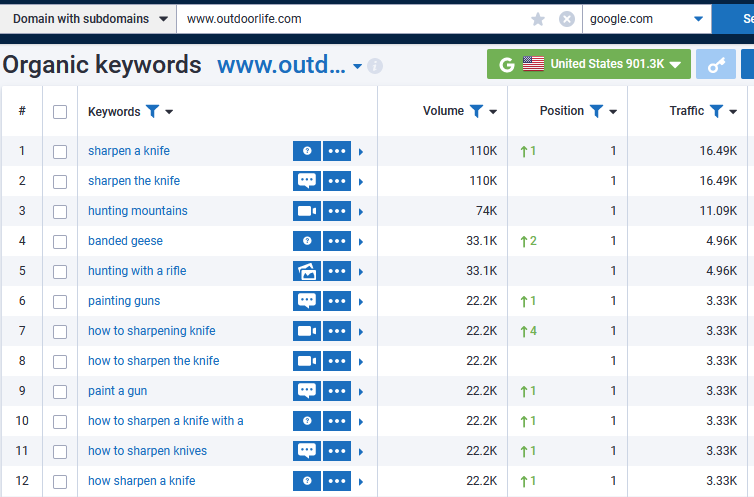Click the key icon button
Image resolution: width=754 pixels, height=497 pixels.
point(716,64)
